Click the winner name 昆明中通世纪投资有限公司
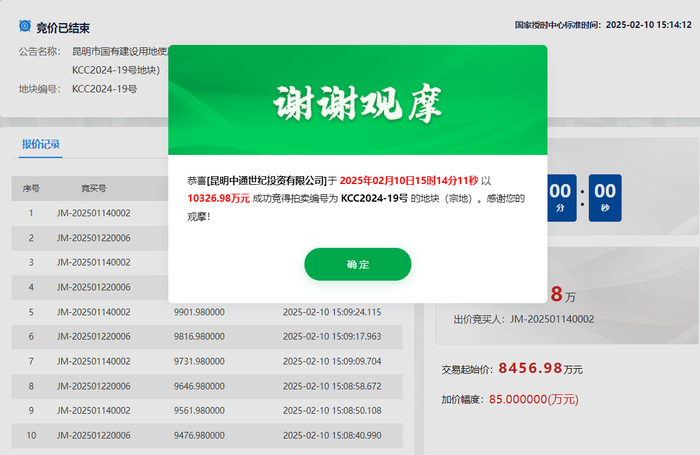The width and height of the screenshot is (700, 455). [x=267, y=181]
